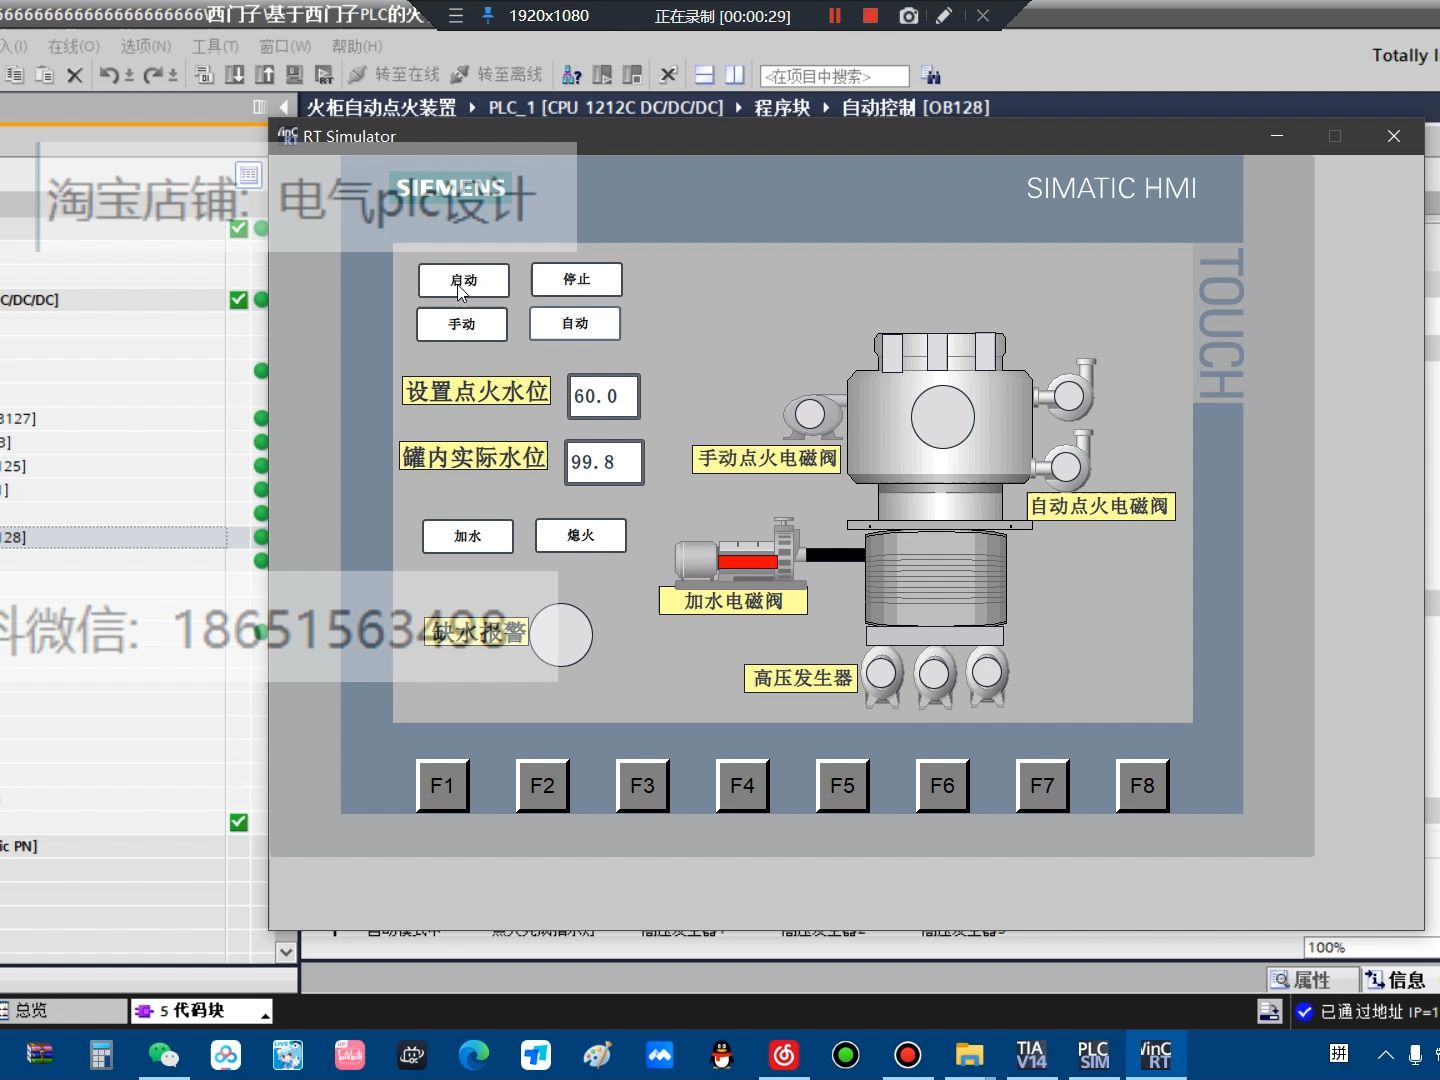This screenshot has height=1080, width=1440.
Task: Collapse project tree with left arrow
Action: point(285,107)
